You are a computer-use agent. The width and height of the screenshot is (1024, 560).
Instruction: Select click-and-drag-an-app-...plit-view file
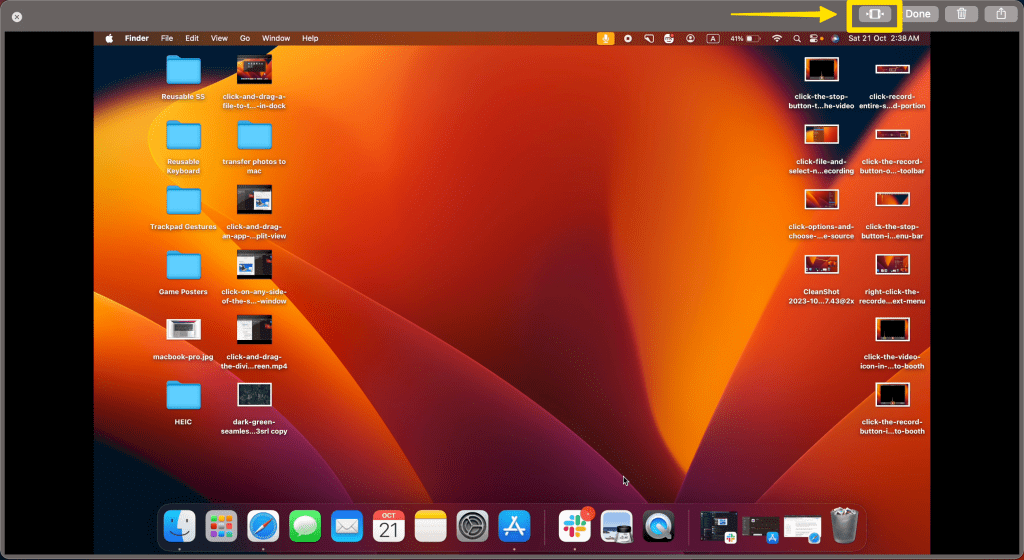click(254, 213)
